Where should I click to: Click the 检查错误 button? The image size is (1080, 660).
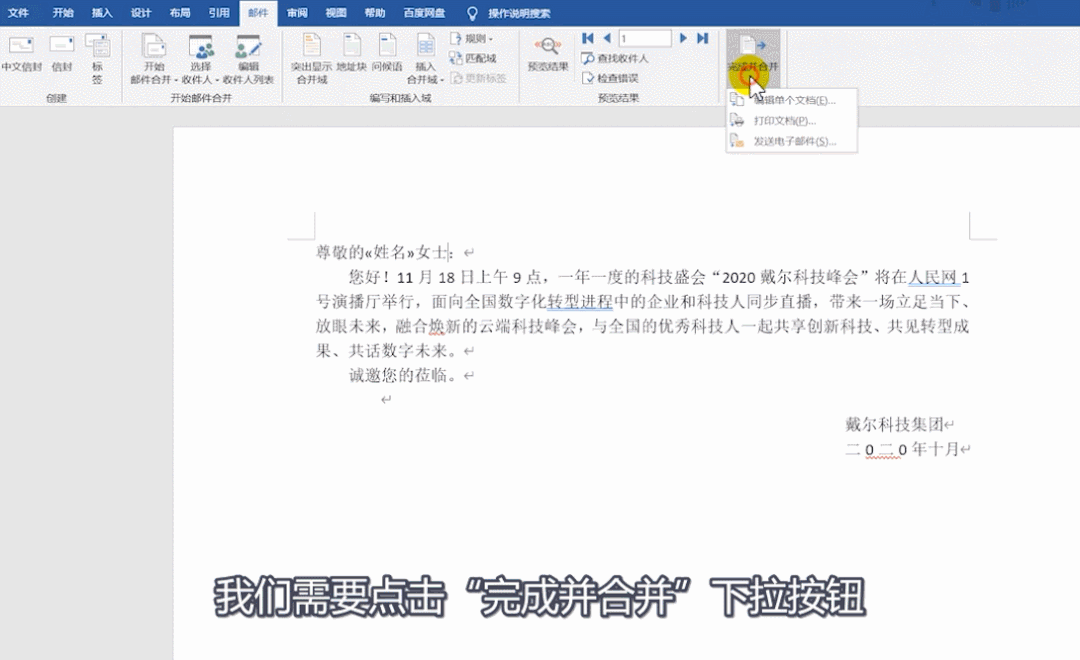[616, 78]
